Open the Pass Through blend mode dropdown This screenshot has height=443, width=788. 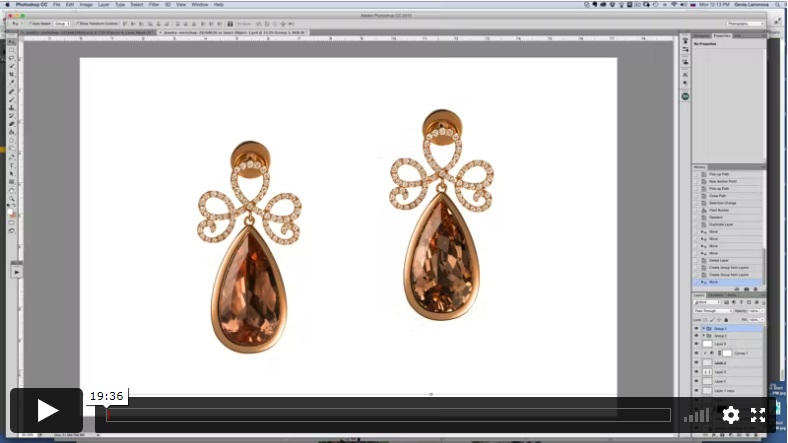pyautogui.click(x=713, y=311)
